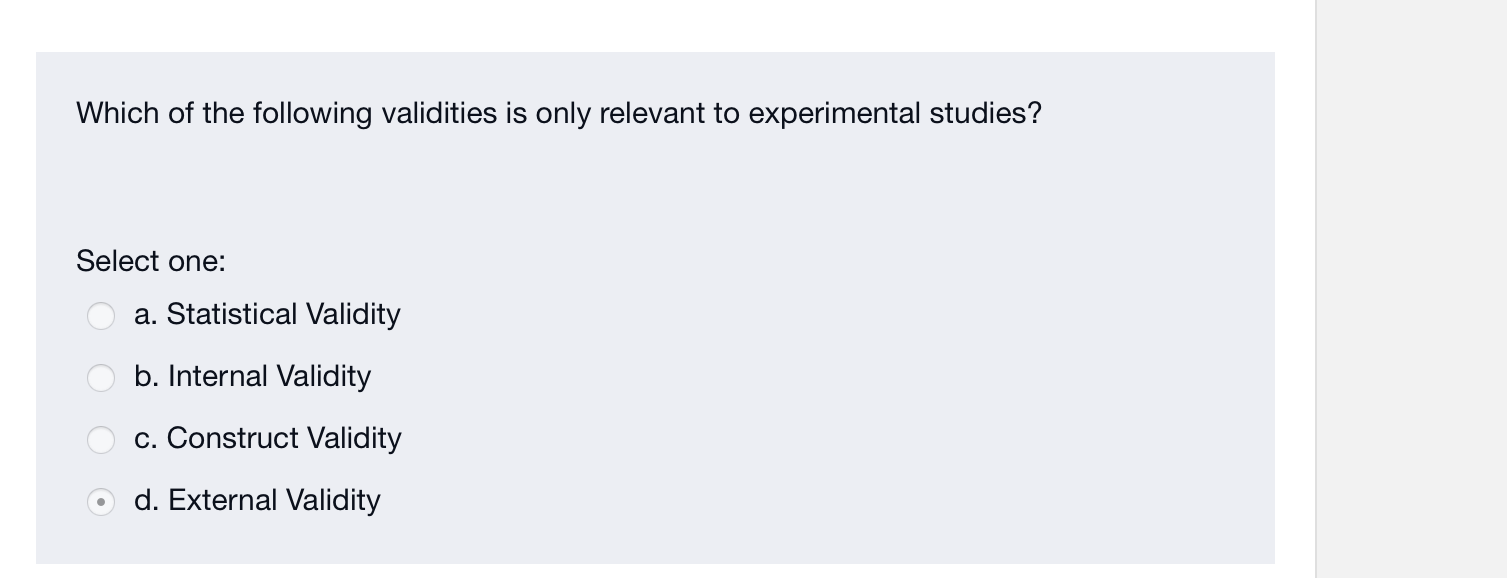Choose the Construct Validity radio button
Image resolution: width=1507 pixels, height=578 pixels.
click(x=101, y=440)
